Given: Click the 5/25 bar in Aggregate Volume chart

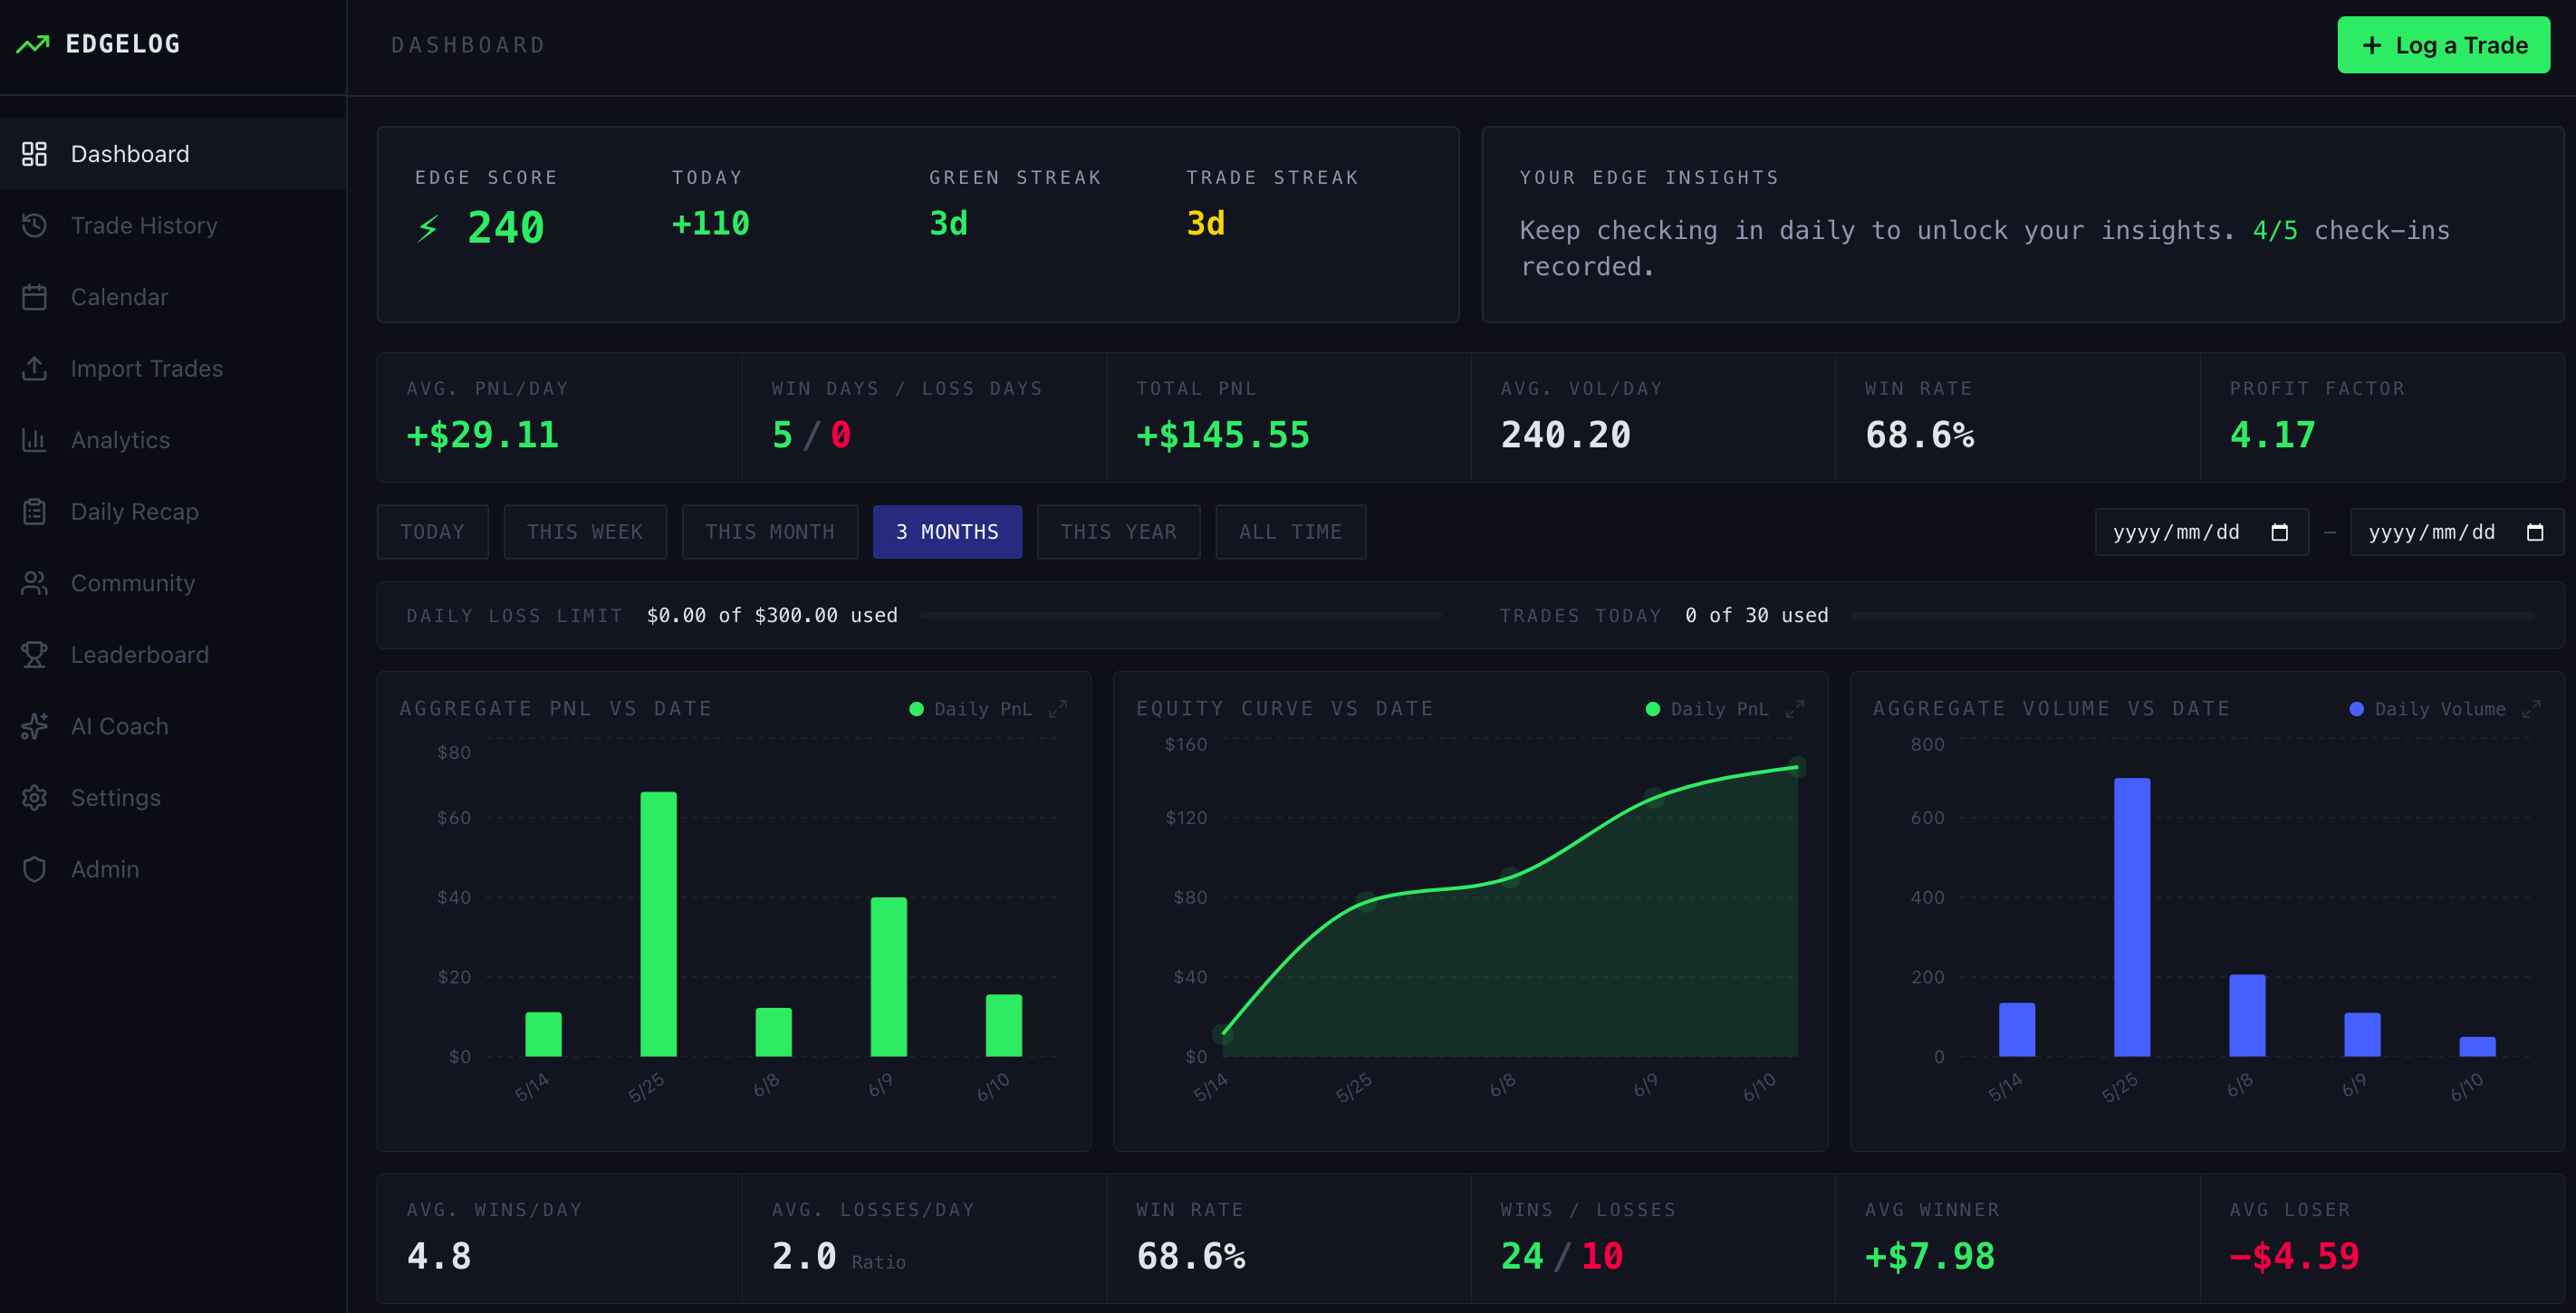Looking at the screenshot, I should pyautogui.click(x=2132, y=917).
